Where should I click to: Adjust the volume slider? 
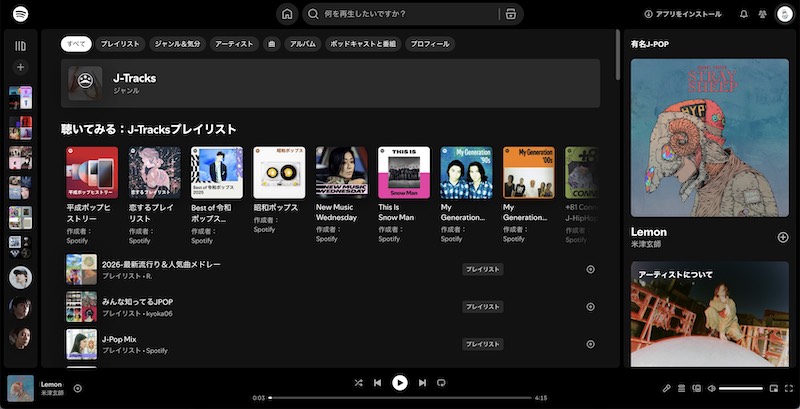coord(741,388)
